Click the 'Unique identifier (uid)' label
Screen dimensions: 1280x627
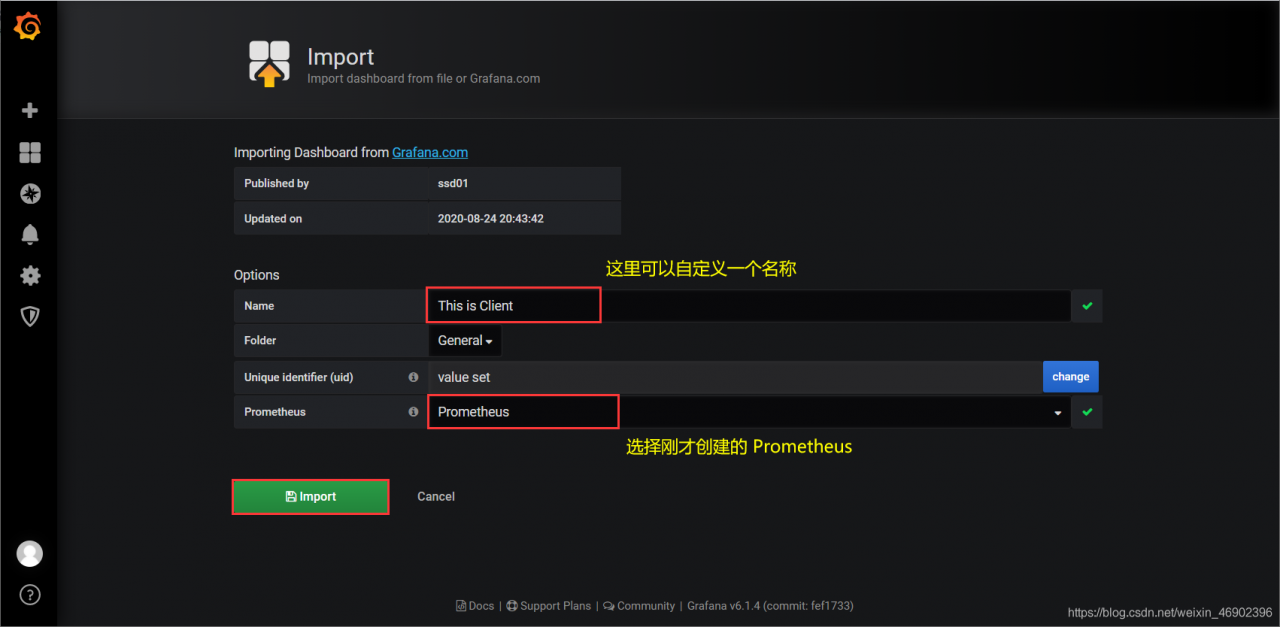(x=299, y=377)
